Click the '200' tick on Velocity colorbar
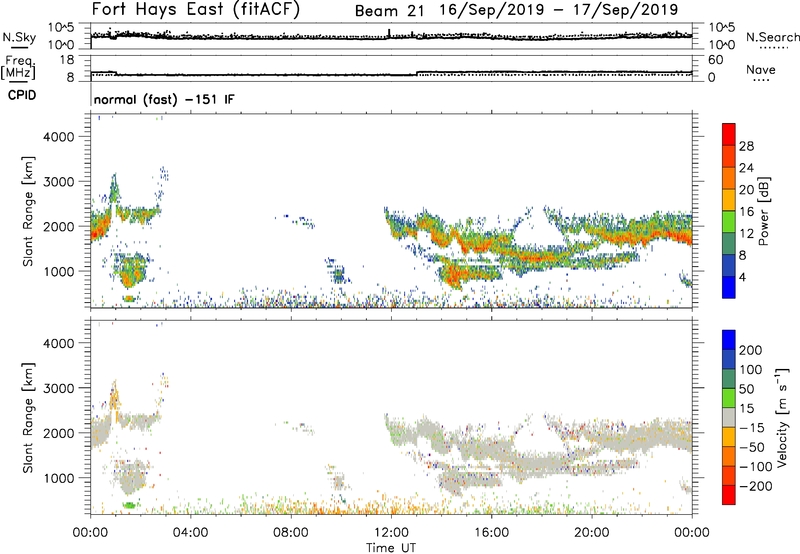The width and height of the screenshot is (800, 554). (x=751, y=350)
